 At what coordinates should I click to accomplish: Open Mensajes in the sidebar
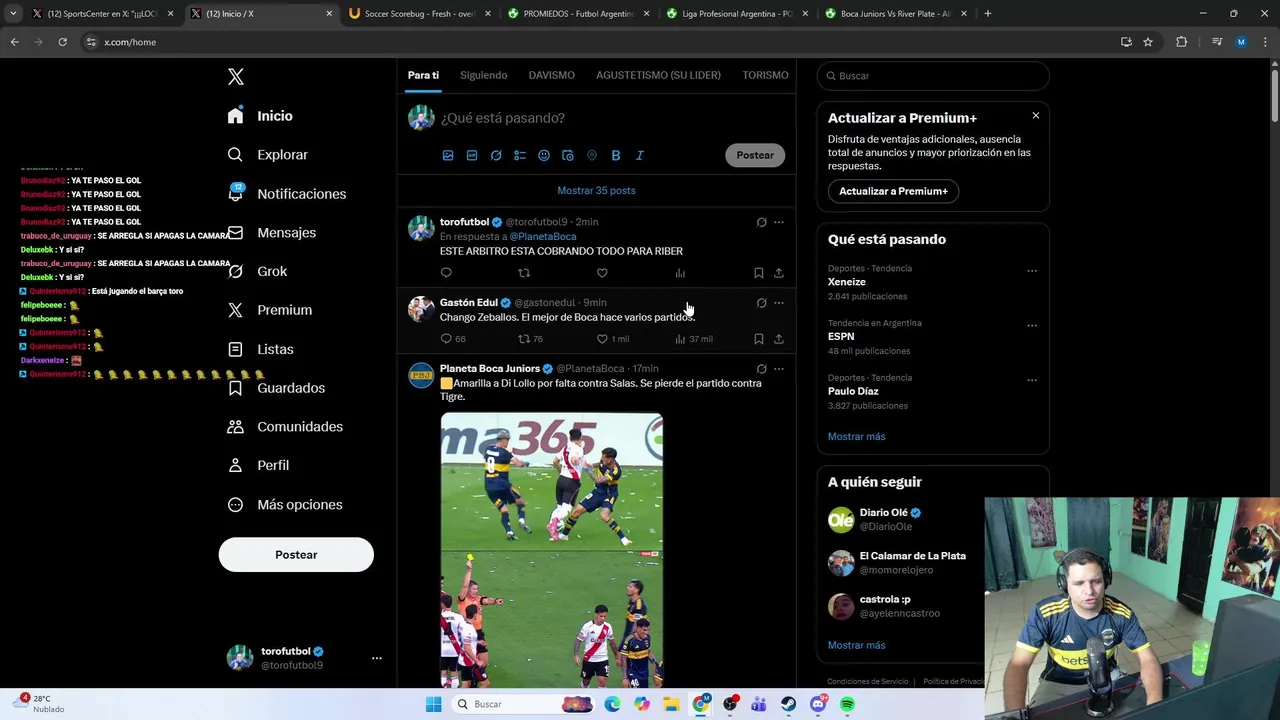pos(271,232)
